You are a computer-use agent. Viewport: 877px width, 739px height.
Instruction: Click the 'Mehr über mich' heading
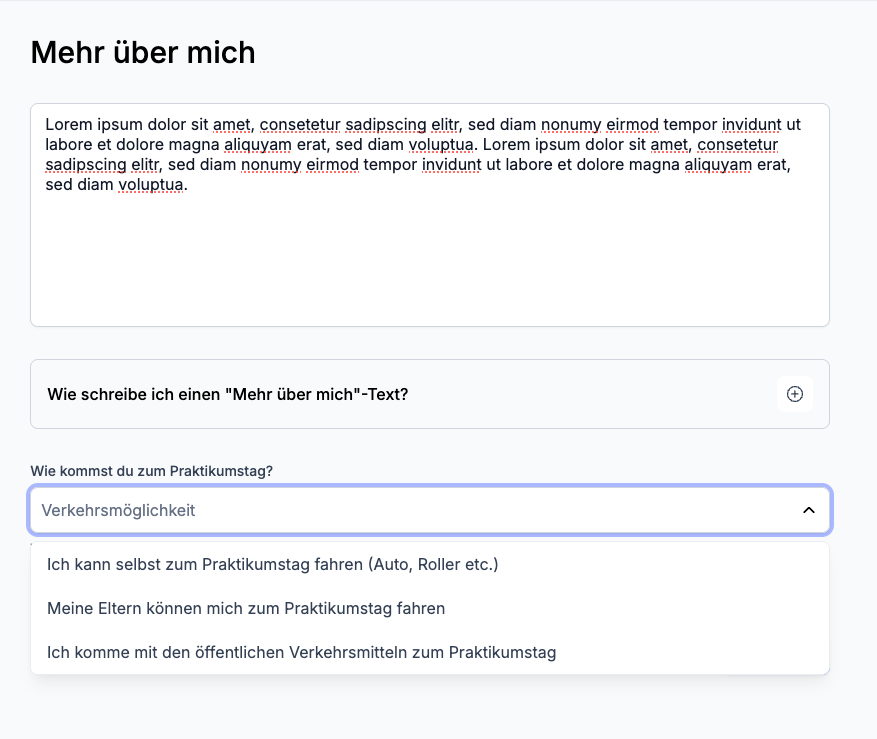pos(143,52)
